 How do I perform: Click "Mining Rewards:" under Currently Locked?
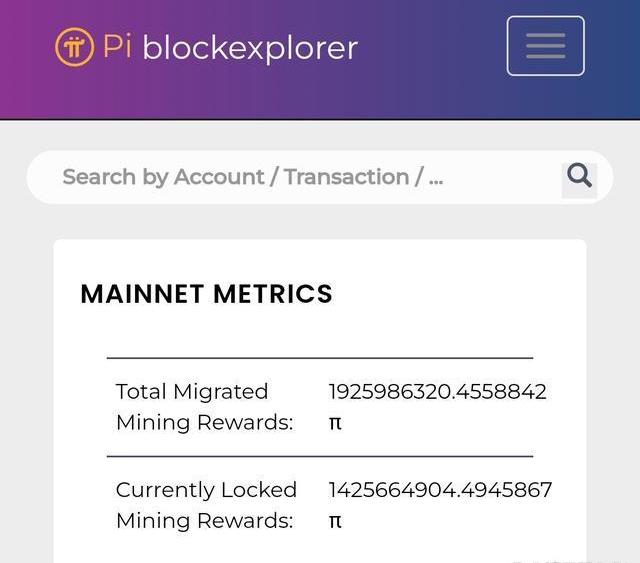point(204,521)
